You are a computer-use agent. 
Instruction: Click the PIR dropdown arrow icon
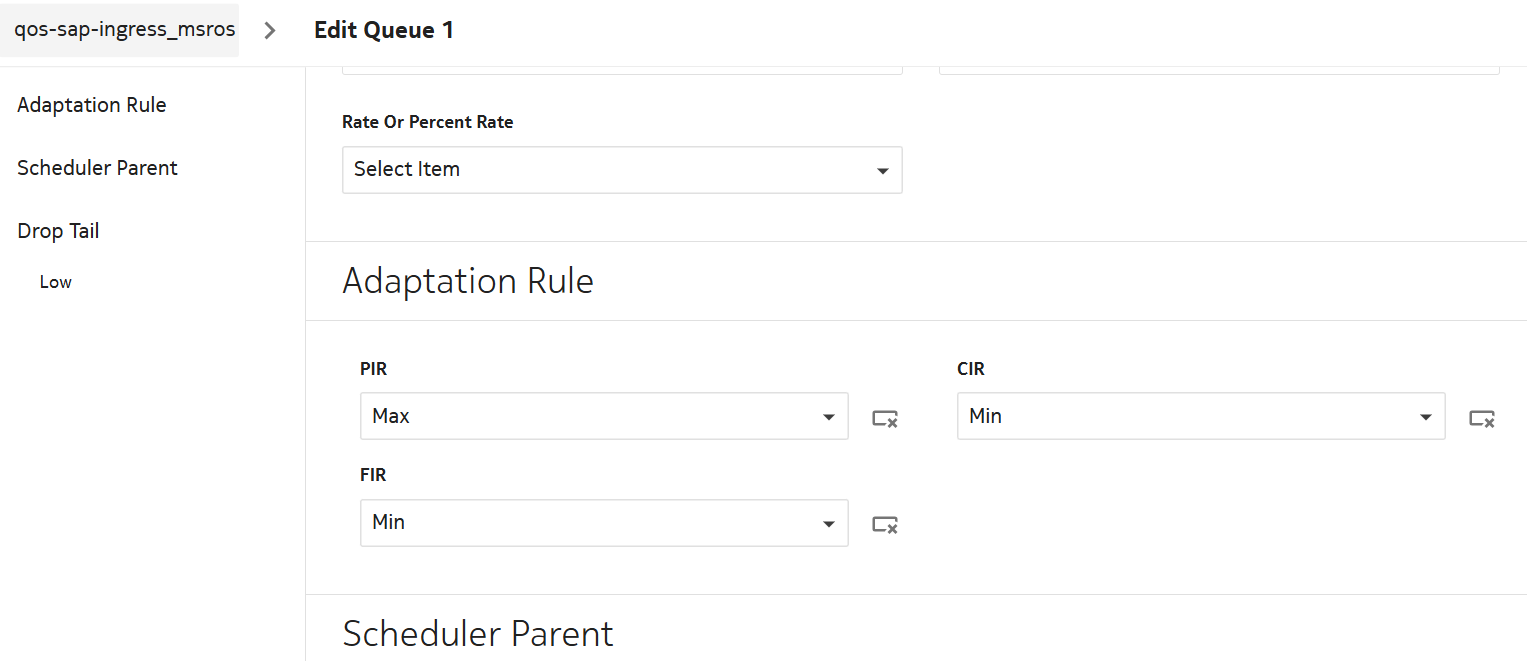[828, 417]
